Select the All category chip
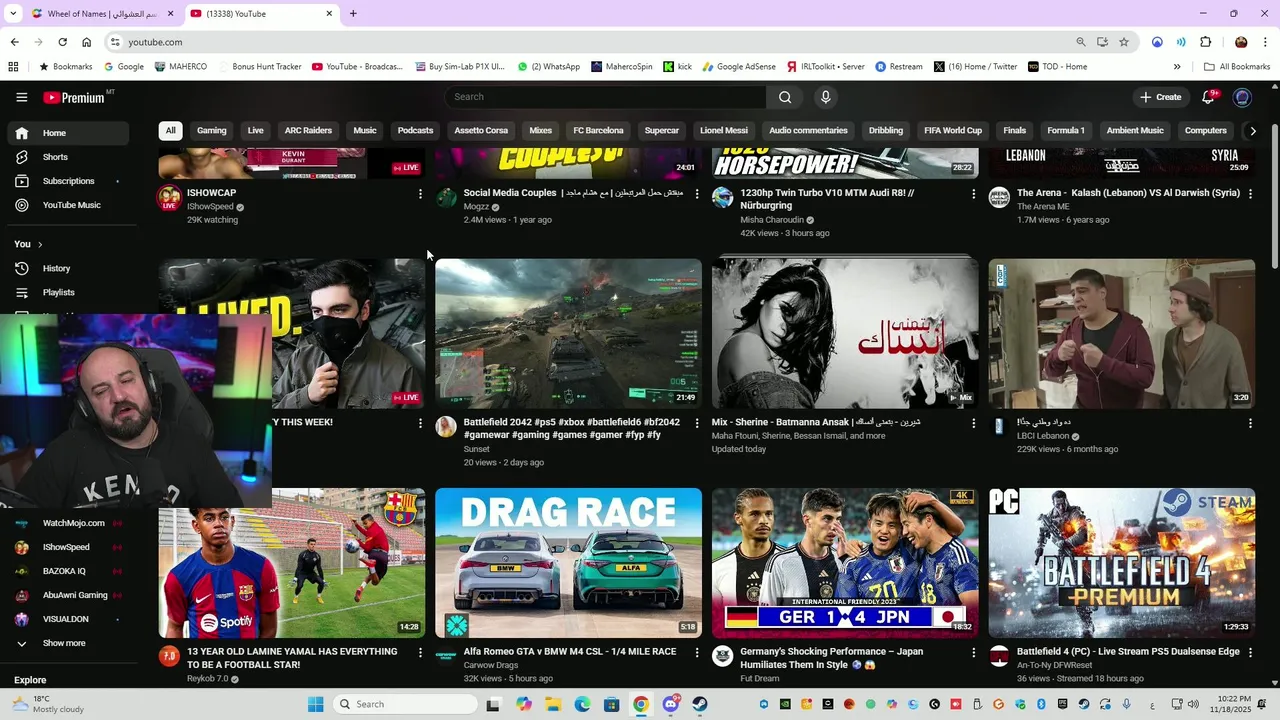The image size is (1280, 720). (x=170, y=131)
